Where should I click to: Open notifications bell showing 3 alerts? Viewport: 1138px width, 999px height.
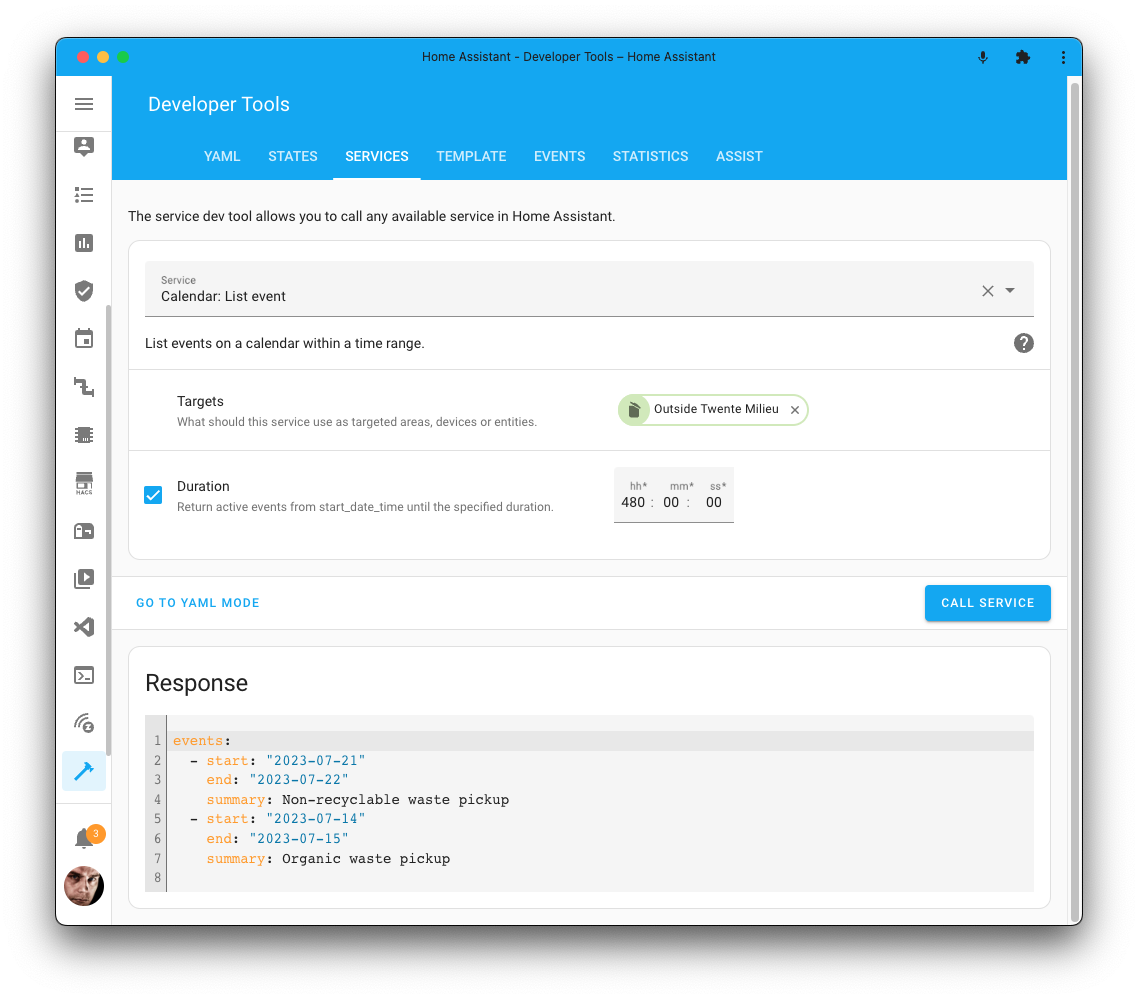[84, 836]
